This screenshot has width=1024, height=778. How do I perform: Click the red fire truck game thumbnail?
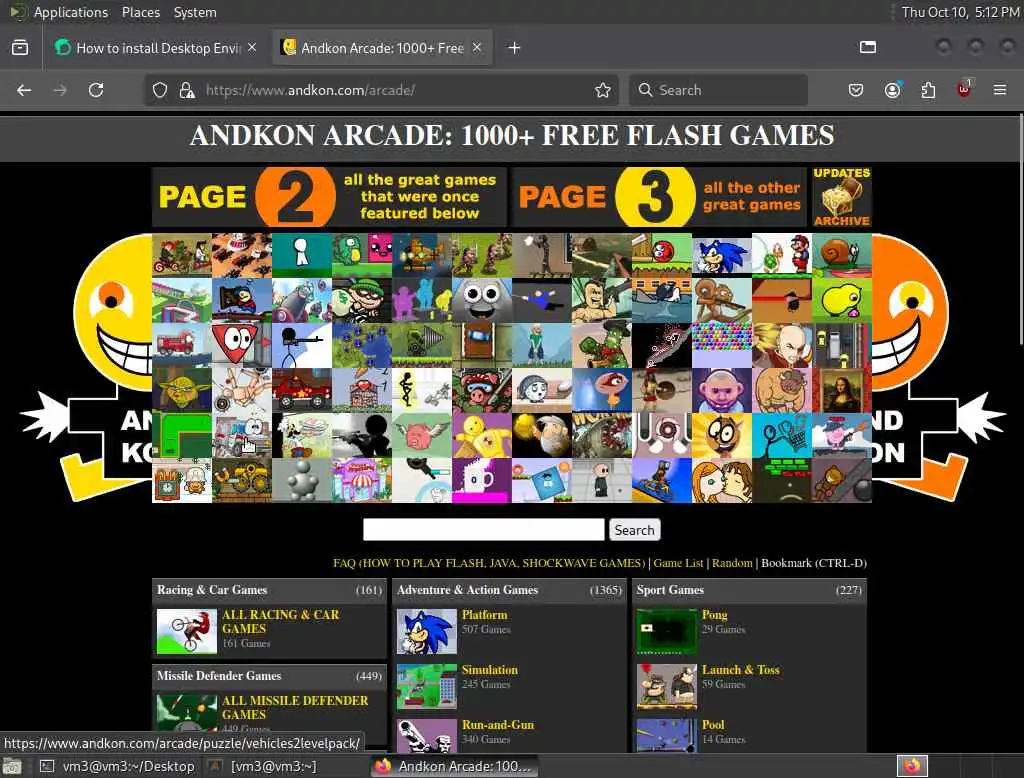(x=182, y=346)
